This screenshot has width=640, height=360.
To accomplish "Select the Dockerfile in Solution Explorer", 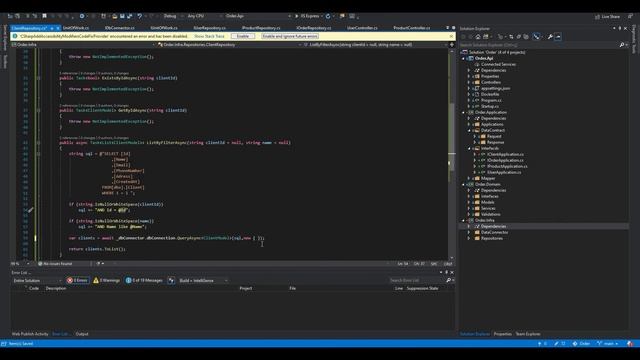I will coord(490,94).
